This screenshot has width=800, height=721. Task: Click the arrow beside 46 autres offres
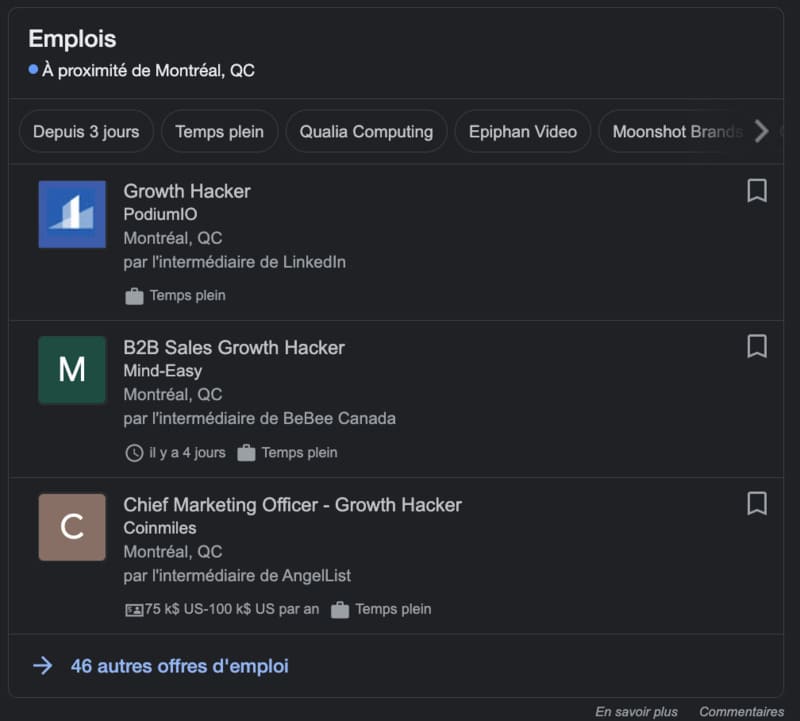tap(42, 666)
